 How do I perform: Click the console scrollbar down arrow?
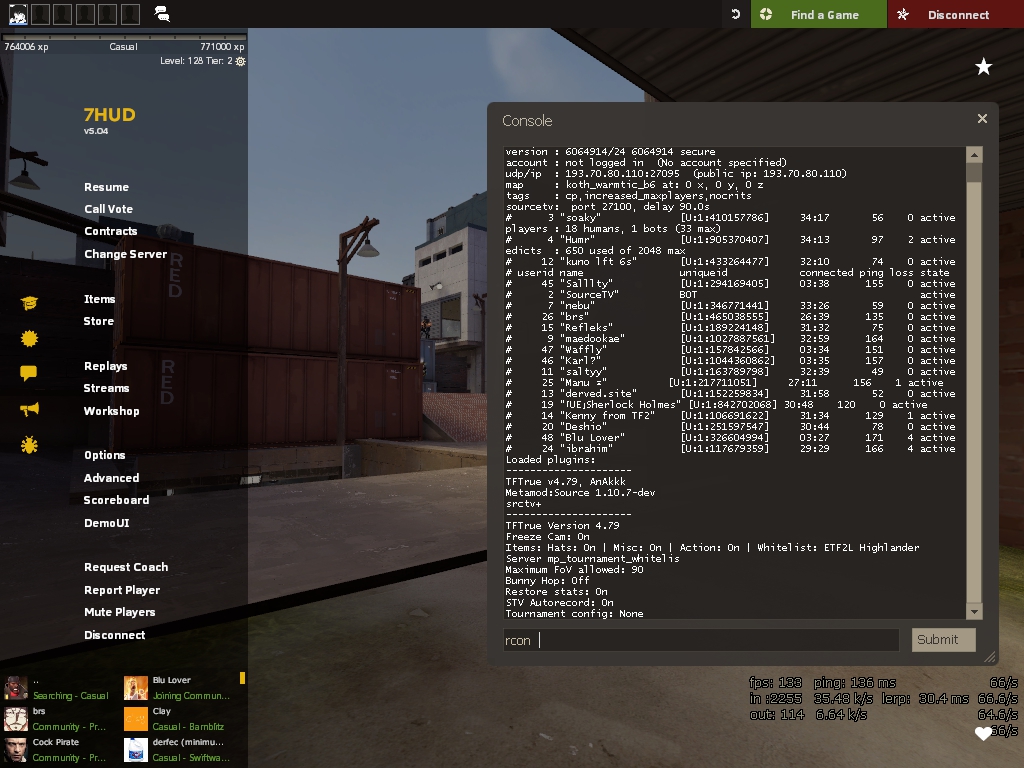(x=974, y=611)
